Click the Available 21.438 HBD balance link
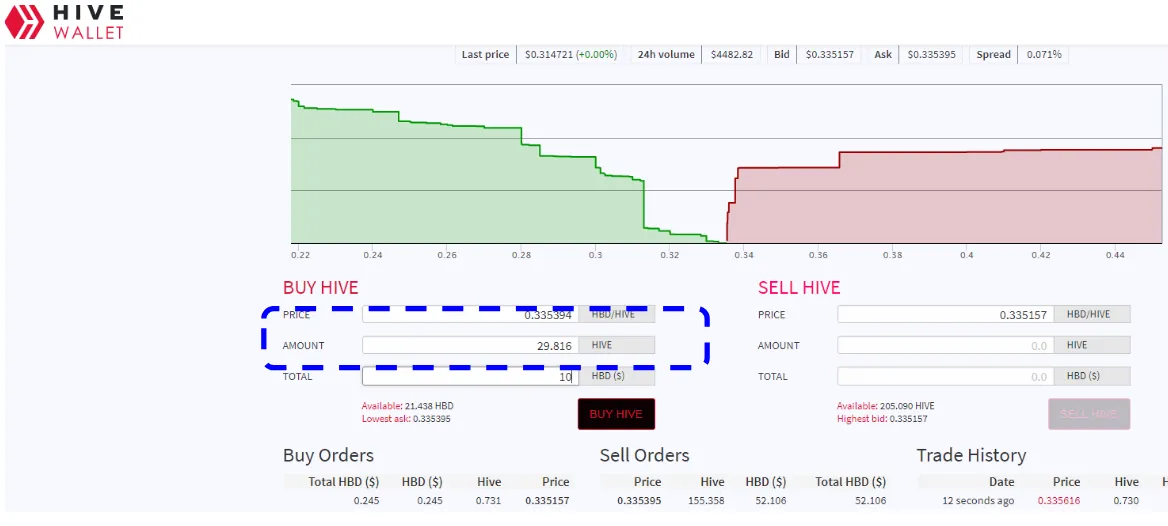This screenshot has width=1168, height=526. click(407, 406)
